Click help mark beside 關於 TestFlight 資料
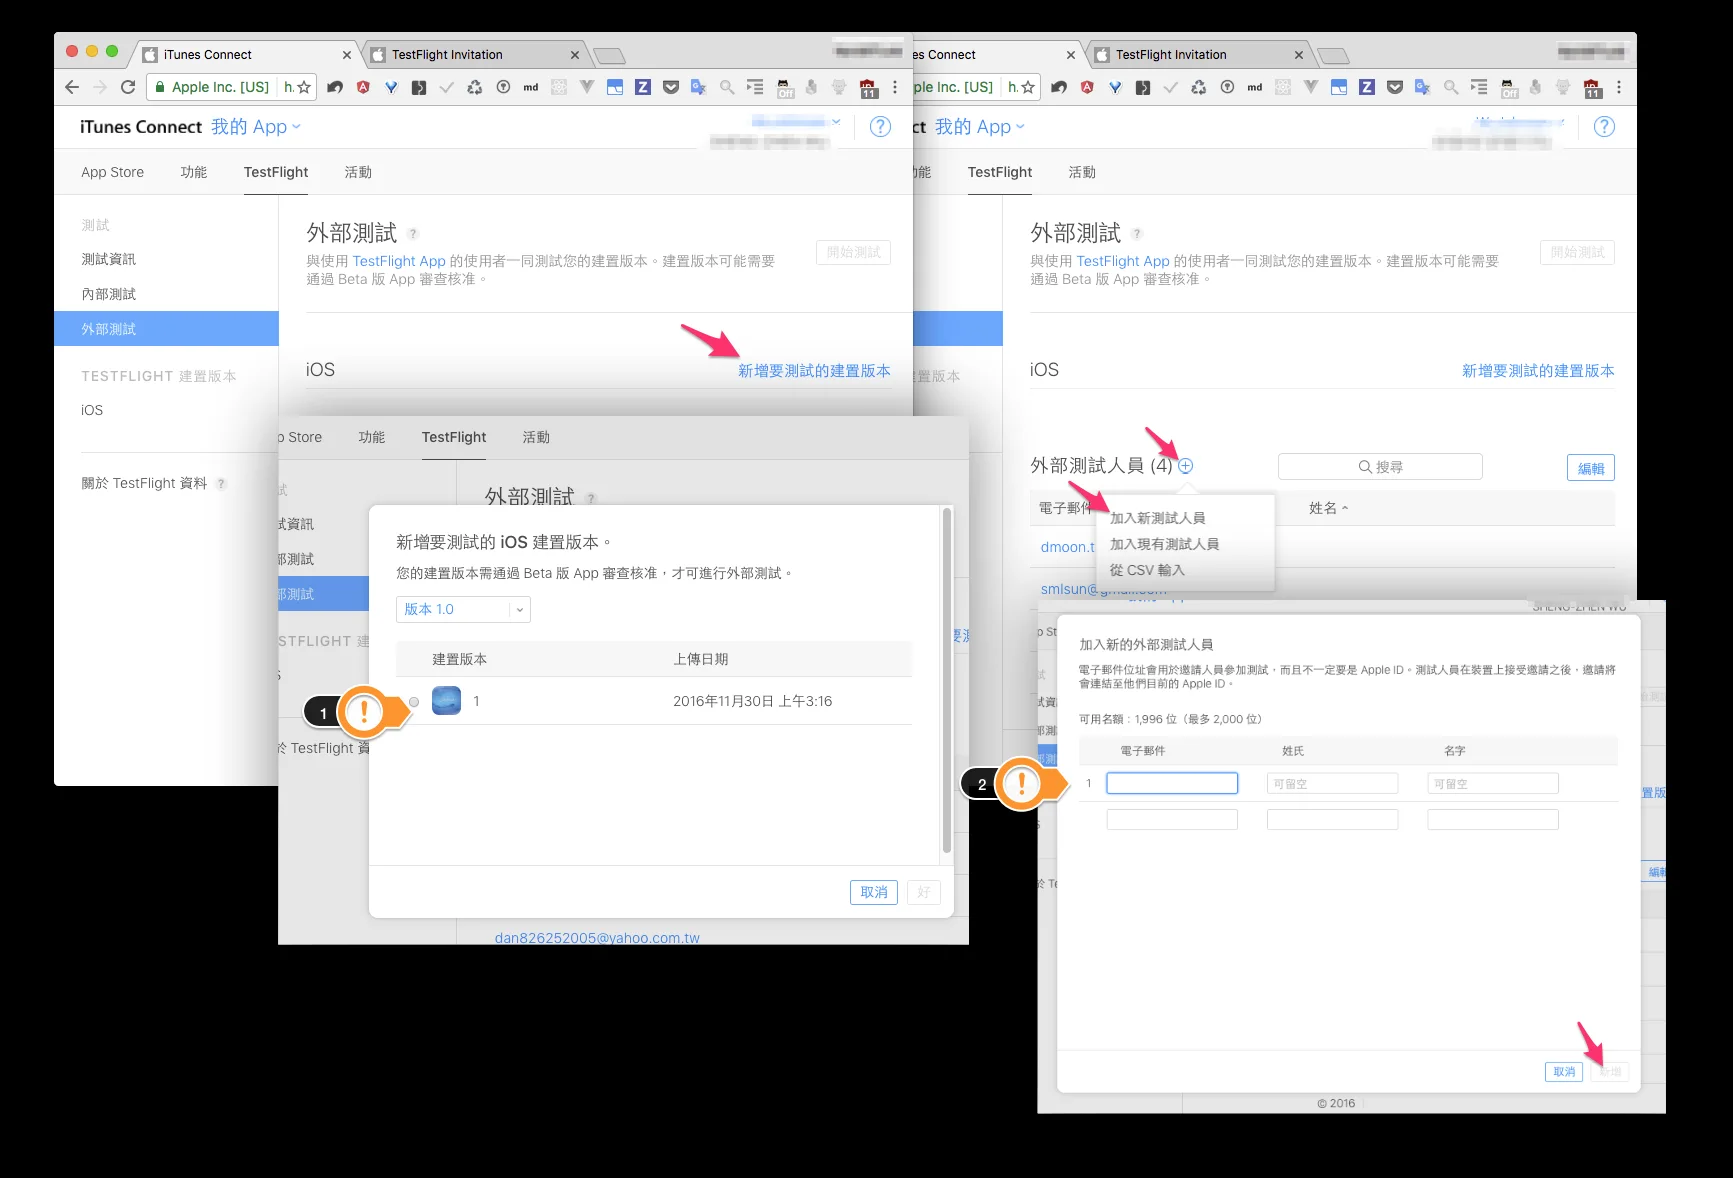Image resolution: width=1733 pixels, height=1178 pixels. (x=221, y=484)
